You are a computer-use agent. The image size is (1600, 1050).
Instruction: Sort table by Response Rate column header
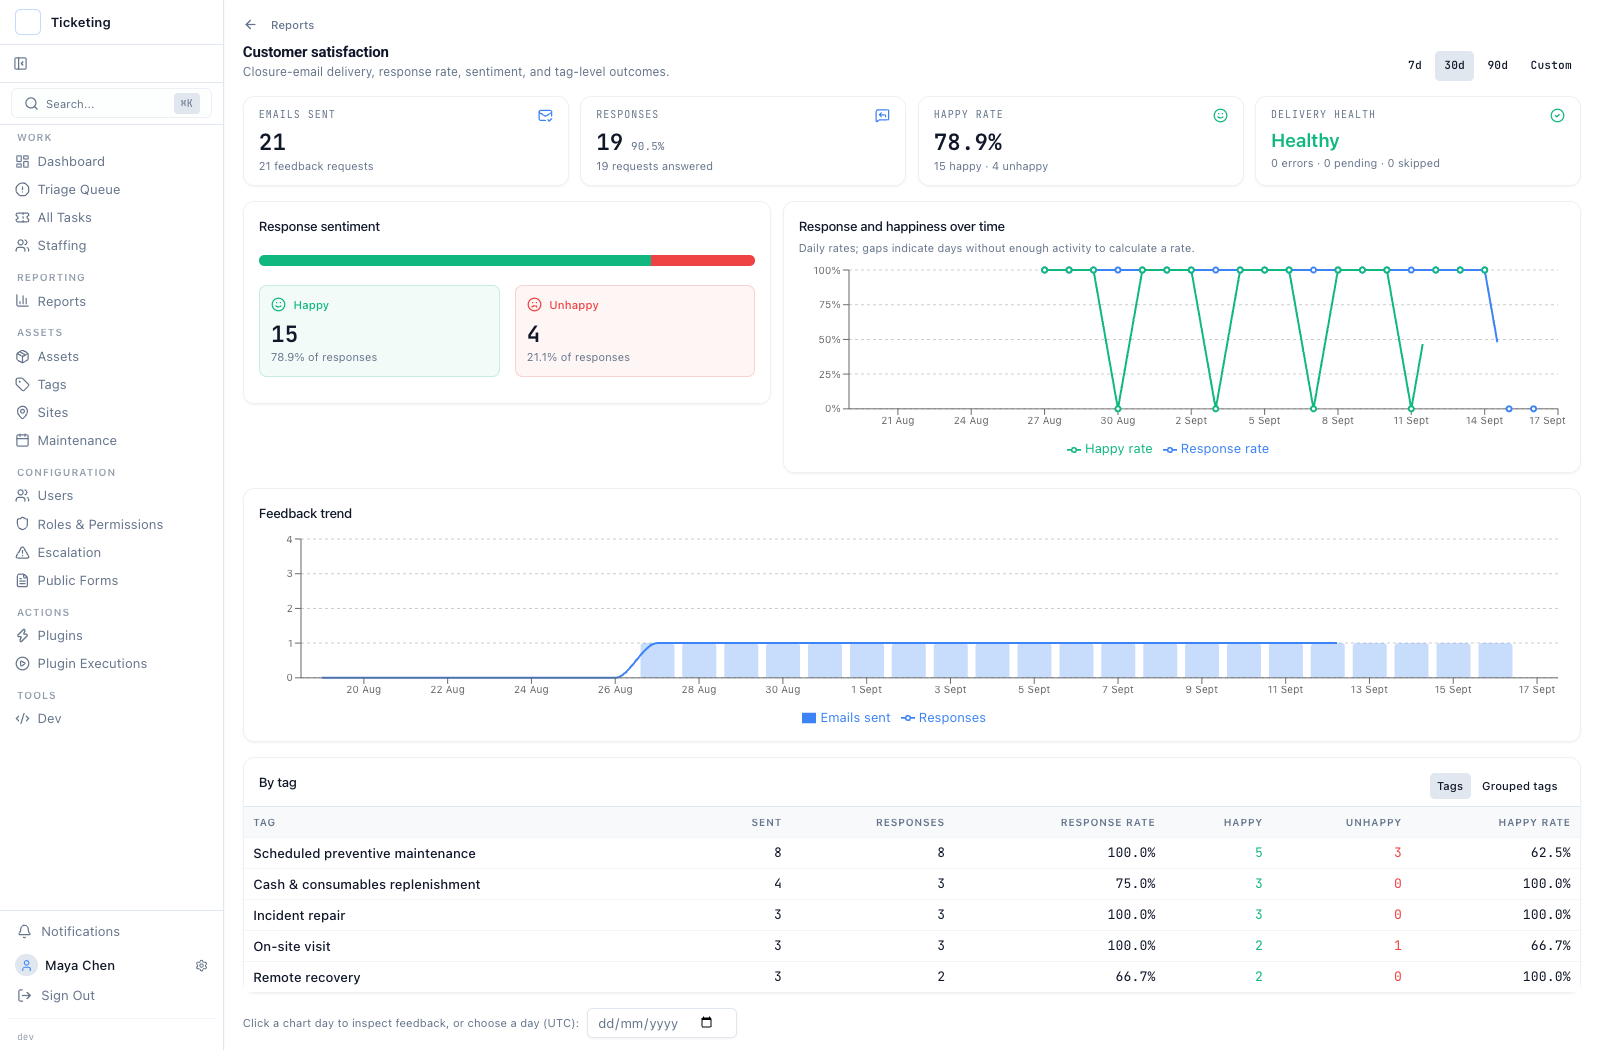1107,823
